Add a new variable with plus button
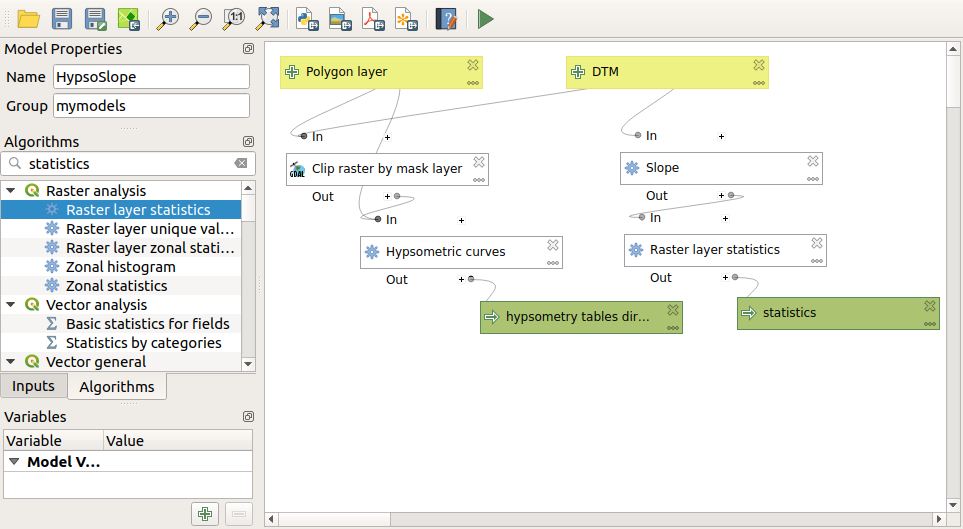 (x=205, y=514)
